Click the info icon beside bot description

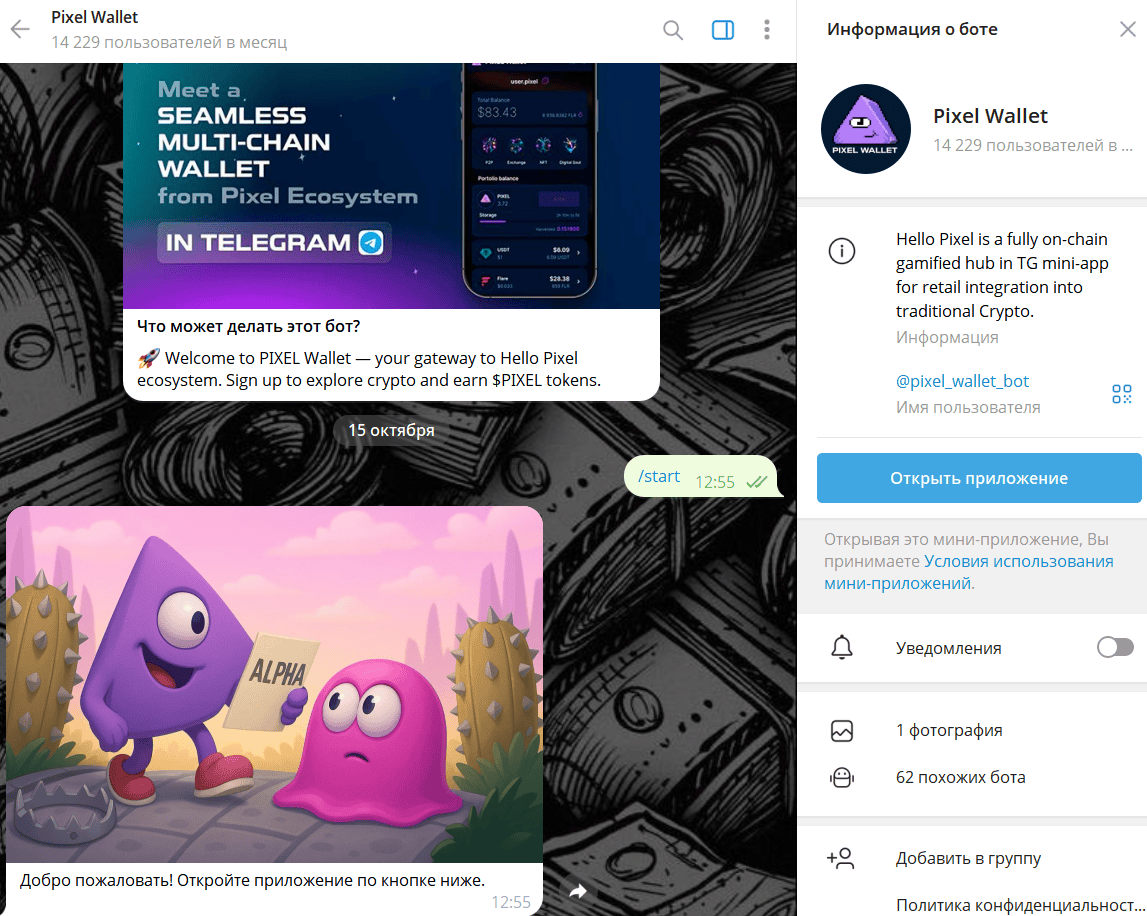[842, 252]
